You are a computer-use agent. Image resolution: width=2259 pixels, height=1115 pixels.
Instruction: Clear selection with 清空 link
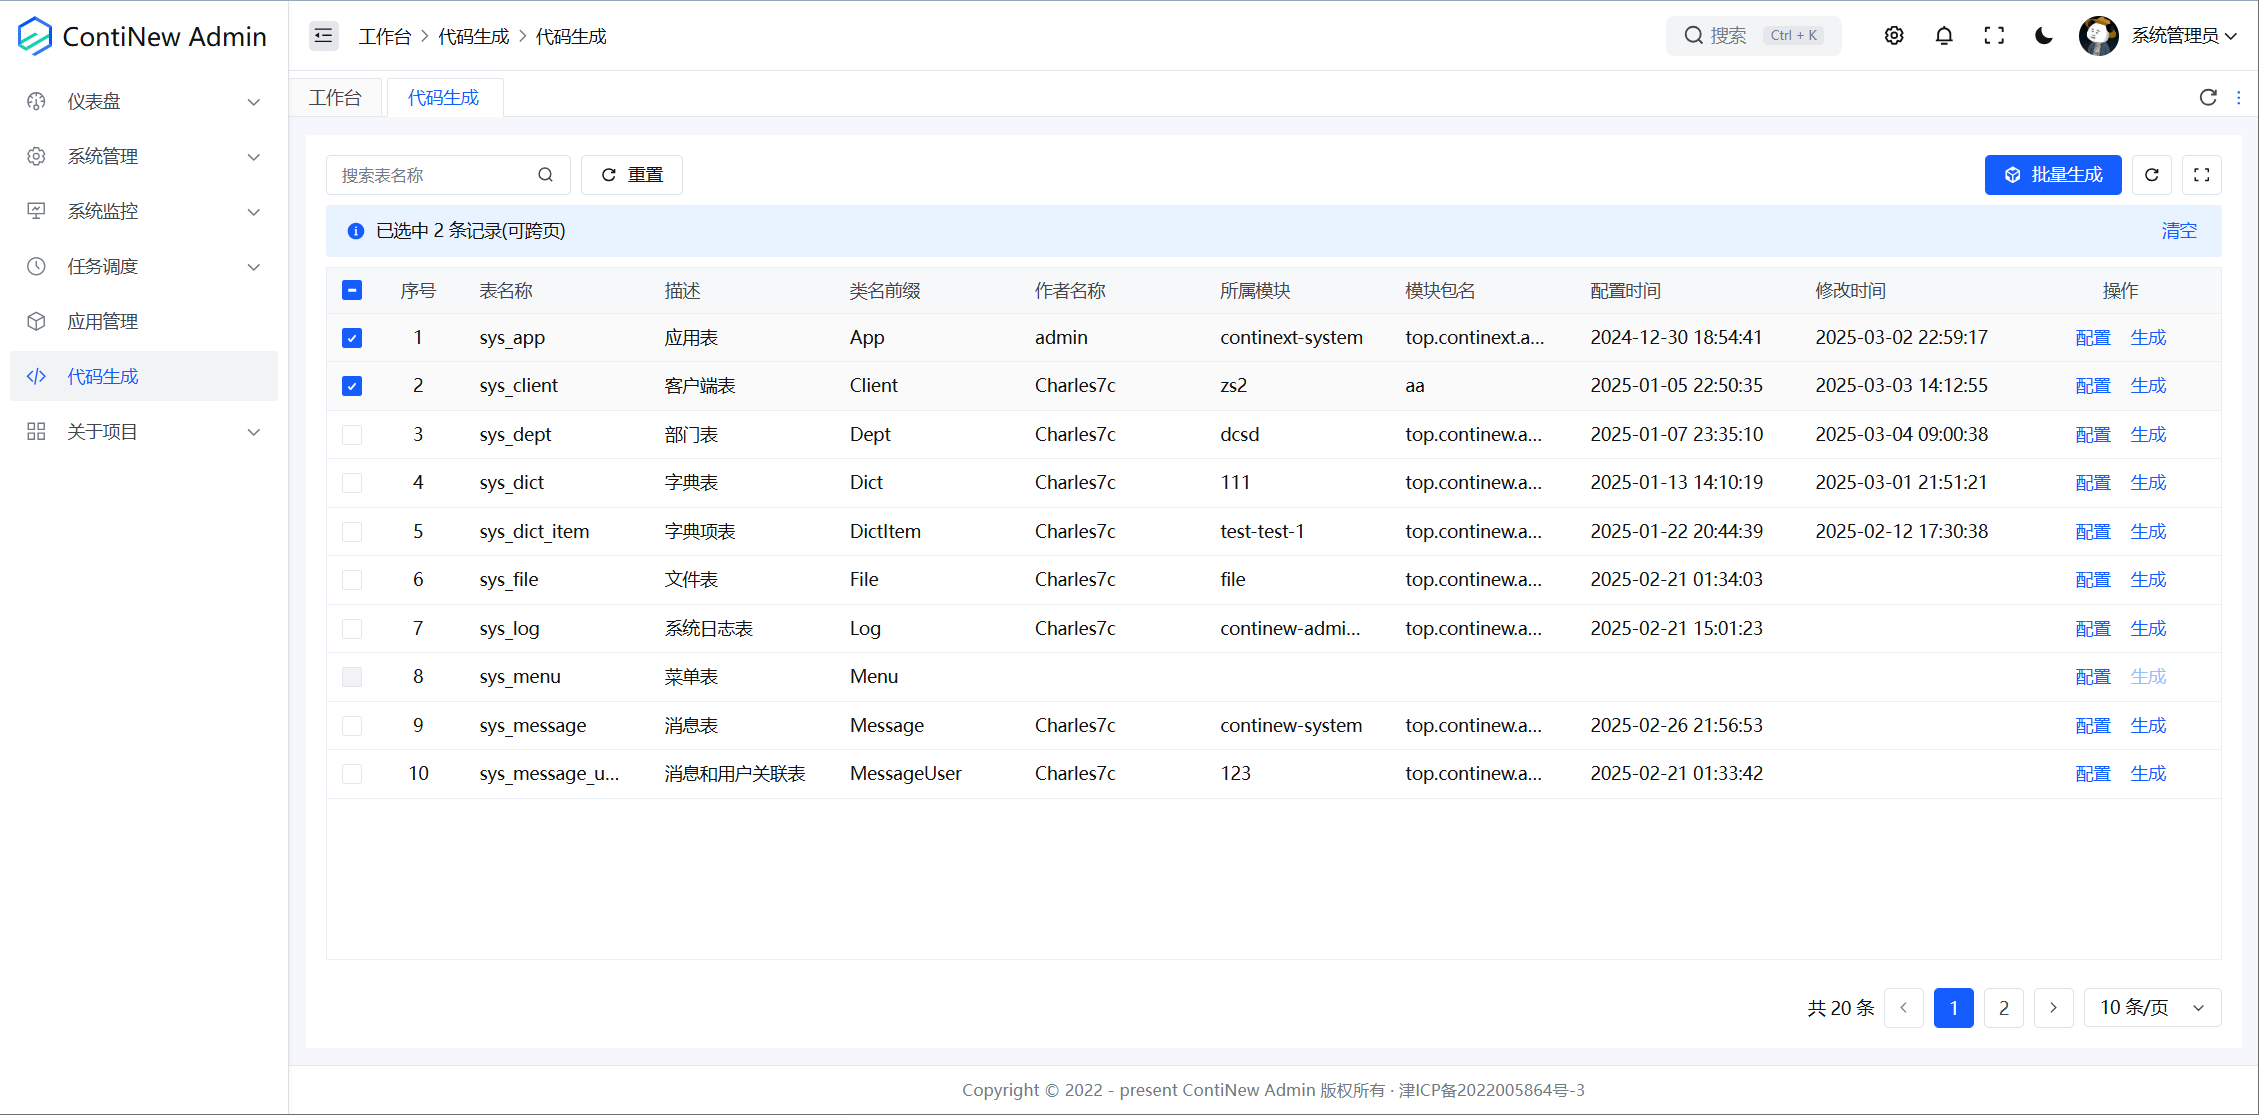[x=2179, y=231]
